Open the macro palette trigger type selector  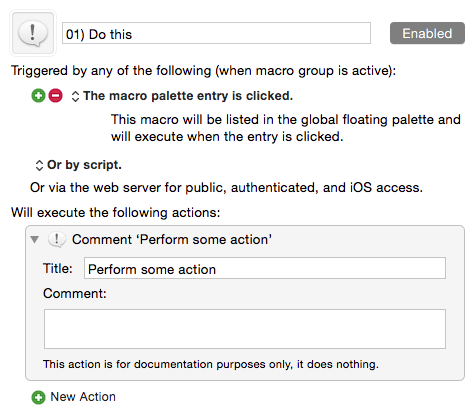[75, 96]
